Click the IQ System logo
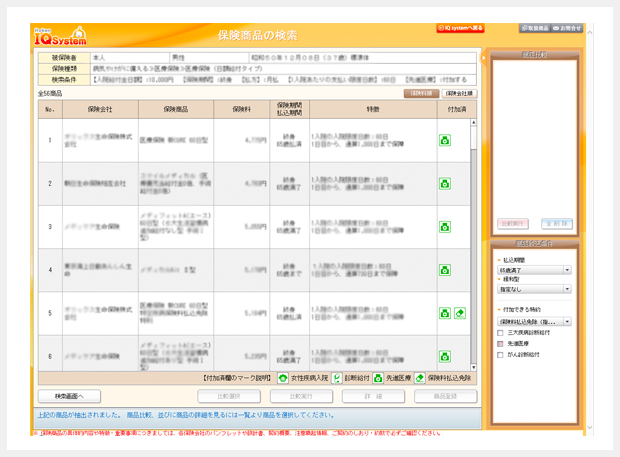620x457 pixels. (59, 37)
